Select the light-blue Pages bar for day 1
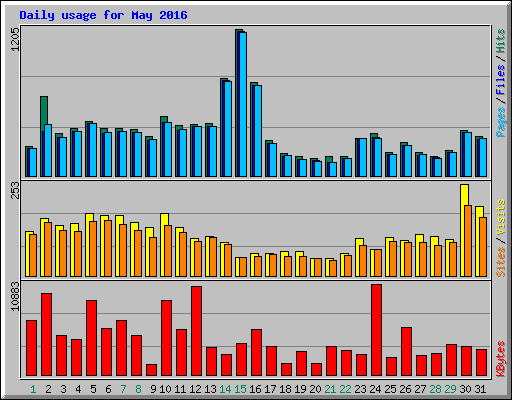Screen dimensions: 512x400 point(33,163)
